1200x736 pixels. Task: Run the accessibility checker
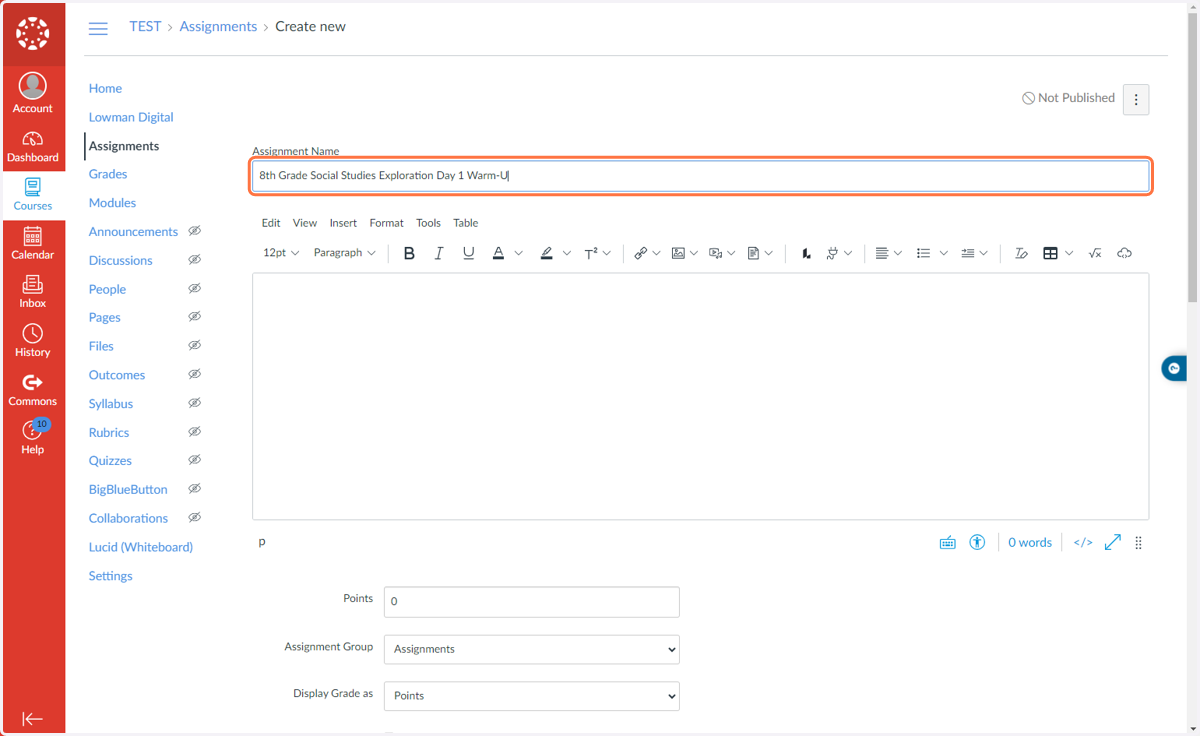(977, 542)
